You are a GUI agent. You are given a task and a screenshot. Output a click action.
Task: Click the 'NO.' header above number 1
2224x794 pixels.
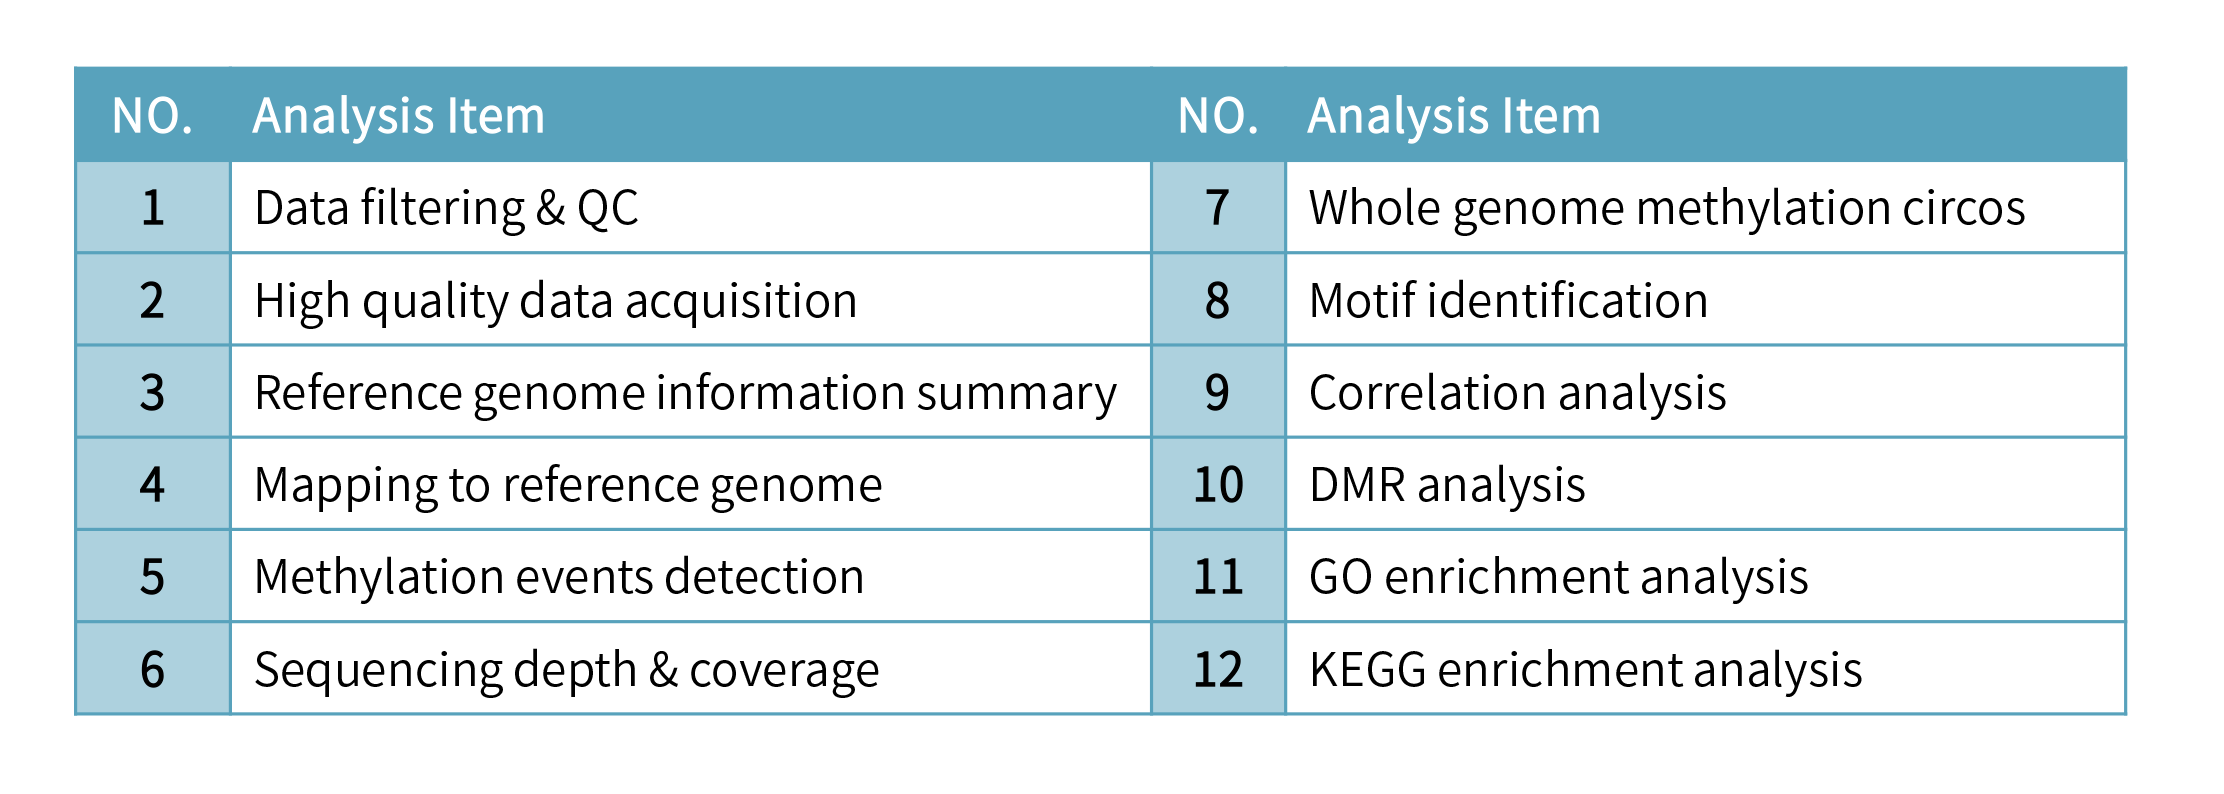152,116
